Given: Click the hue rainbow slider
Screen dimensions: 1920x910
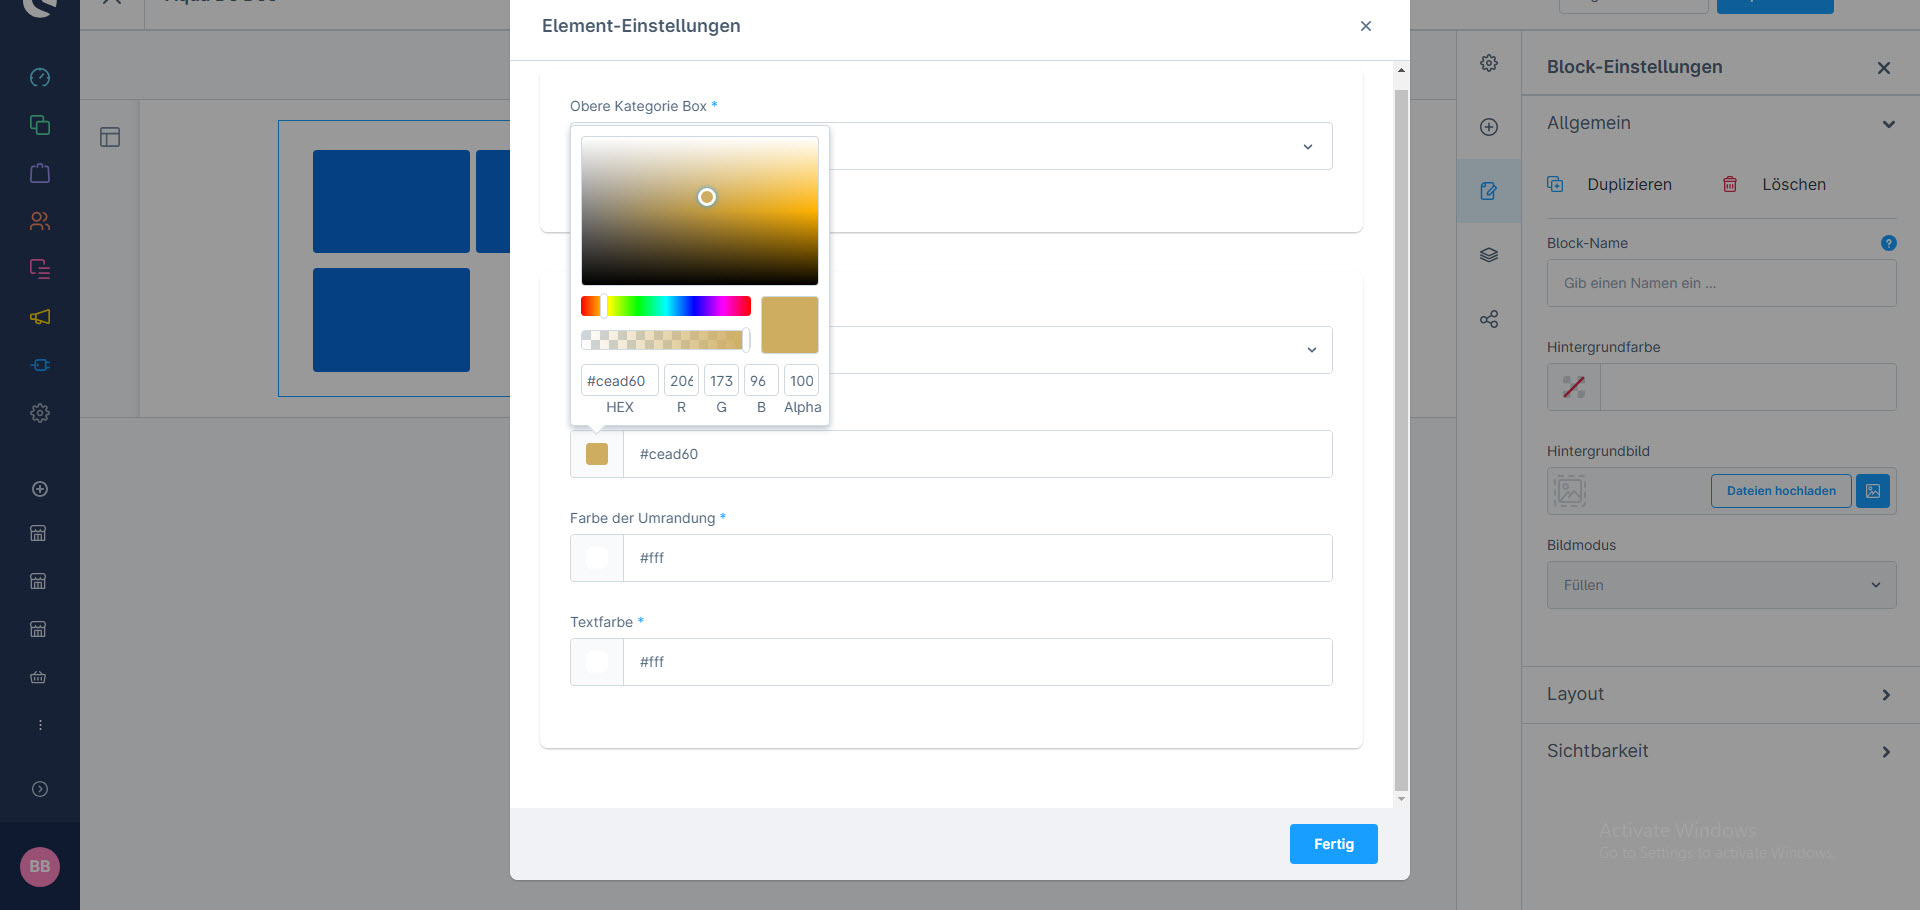Looking at the screenshot, I should (666, 306).
